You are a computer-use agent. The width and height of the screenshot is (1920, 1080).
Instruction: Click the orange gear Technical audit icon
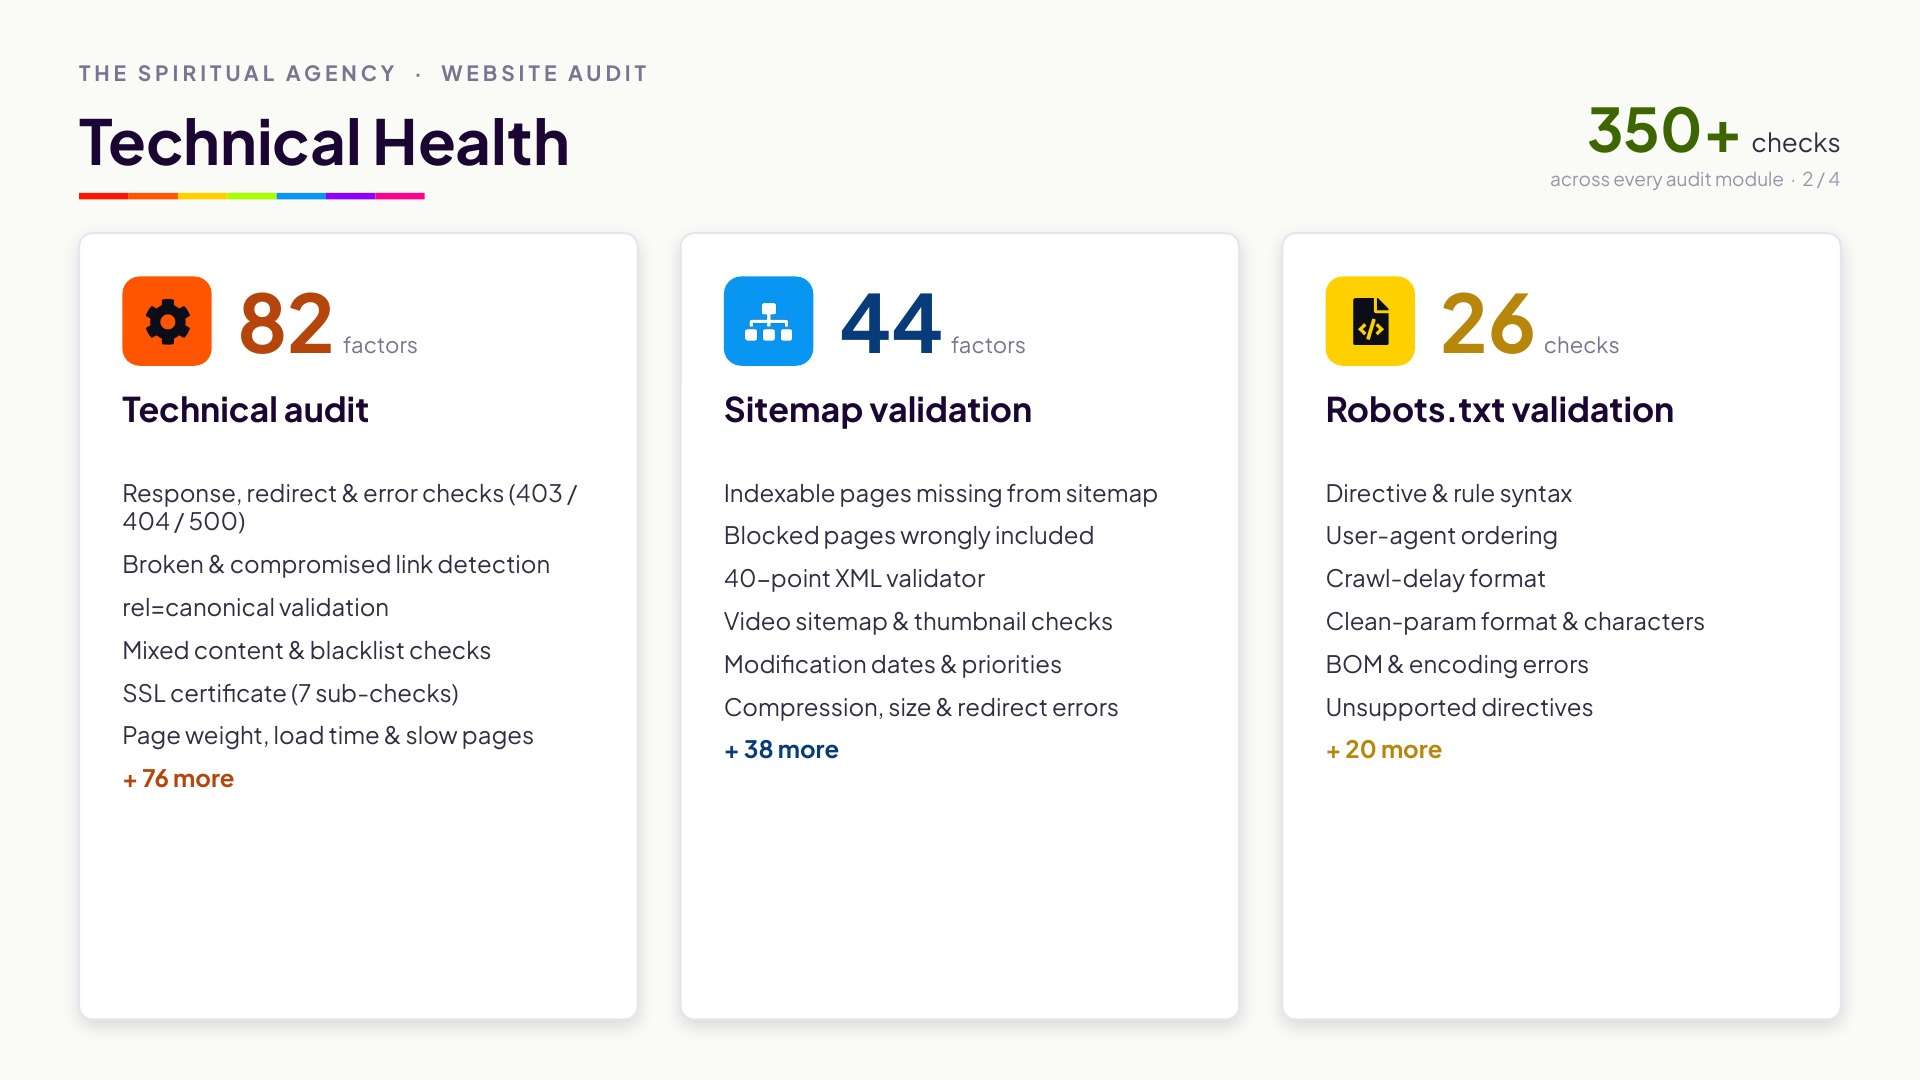coord(167,321)
